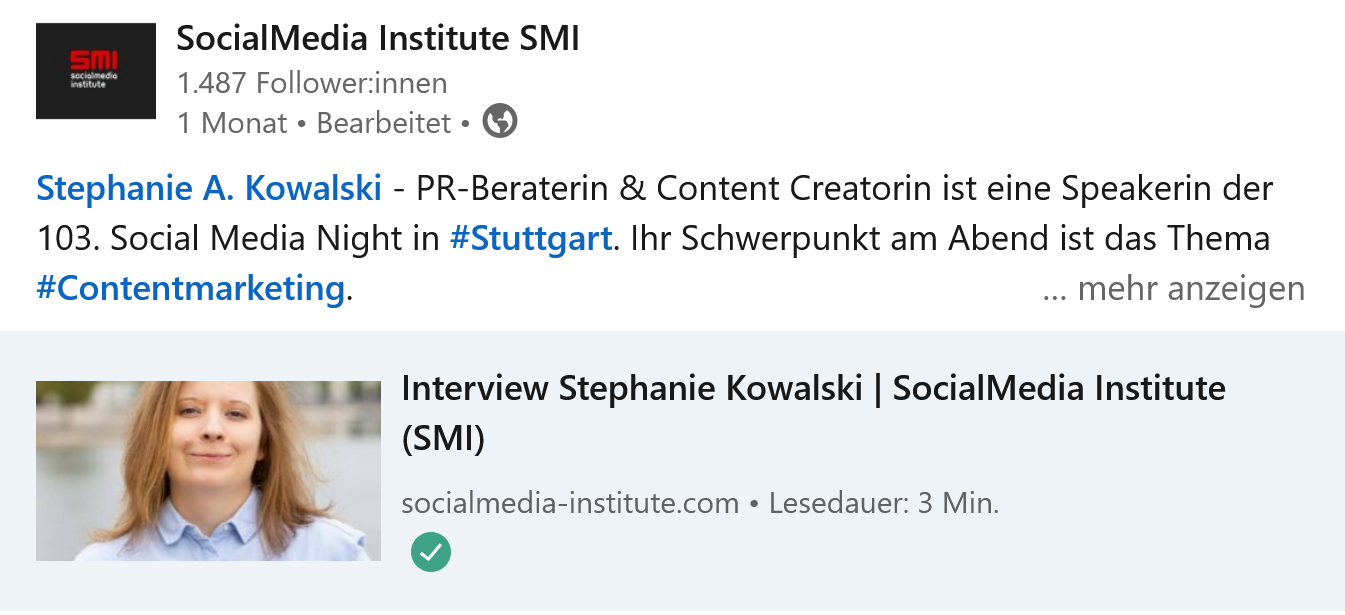1345x615 pixels.
Task: Click the globe public-visibility icon
Action: pyautogui.click(x=500, y=122)
